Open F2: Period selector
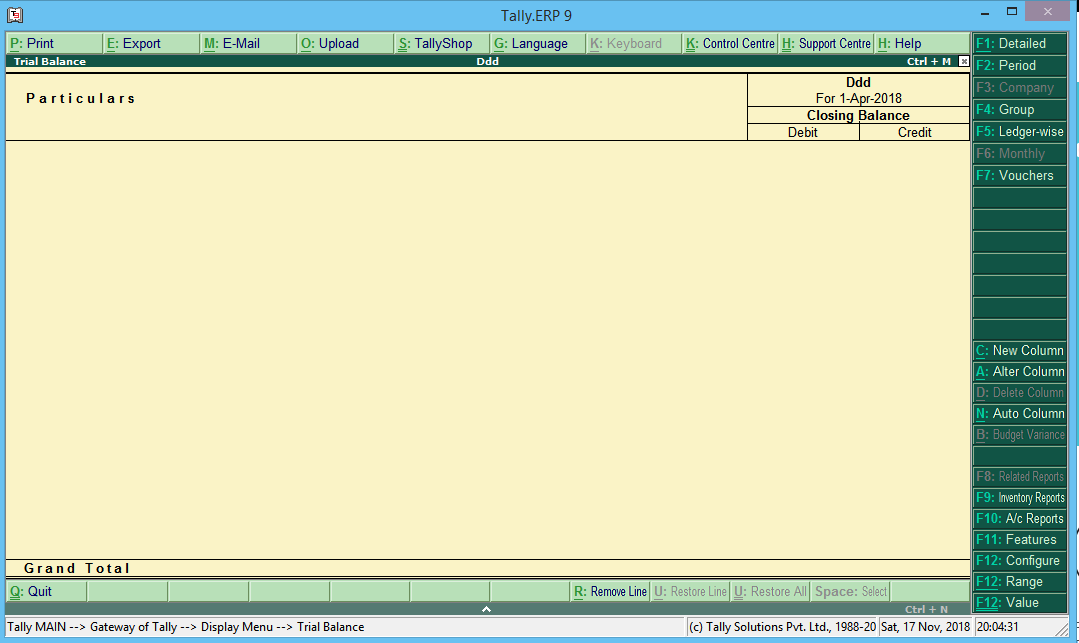1079x643 pixels. click(1019, 65)
